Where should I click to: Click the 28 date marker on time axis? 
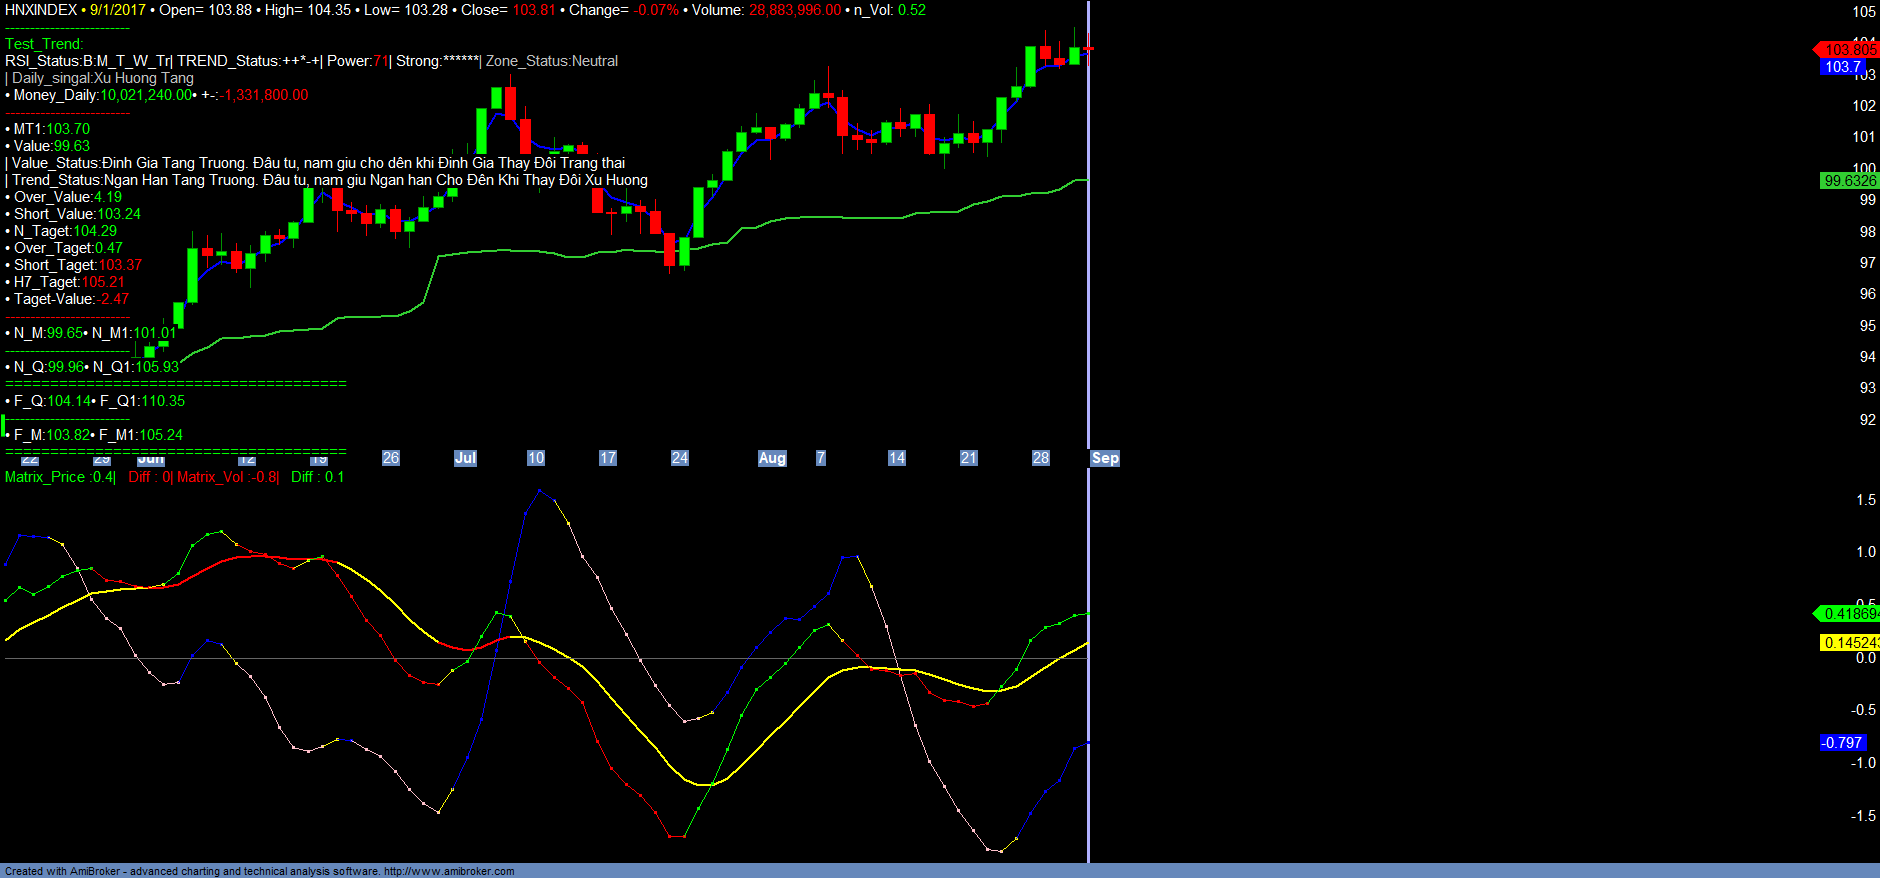click(1041, 458)
